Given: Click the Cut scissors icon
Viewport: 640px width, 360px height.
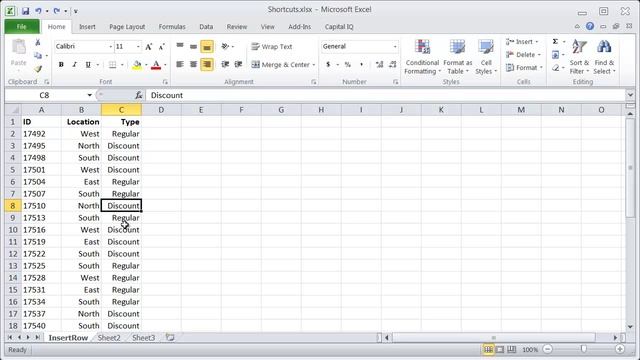Looking at the screenshot, I should 38,42.
